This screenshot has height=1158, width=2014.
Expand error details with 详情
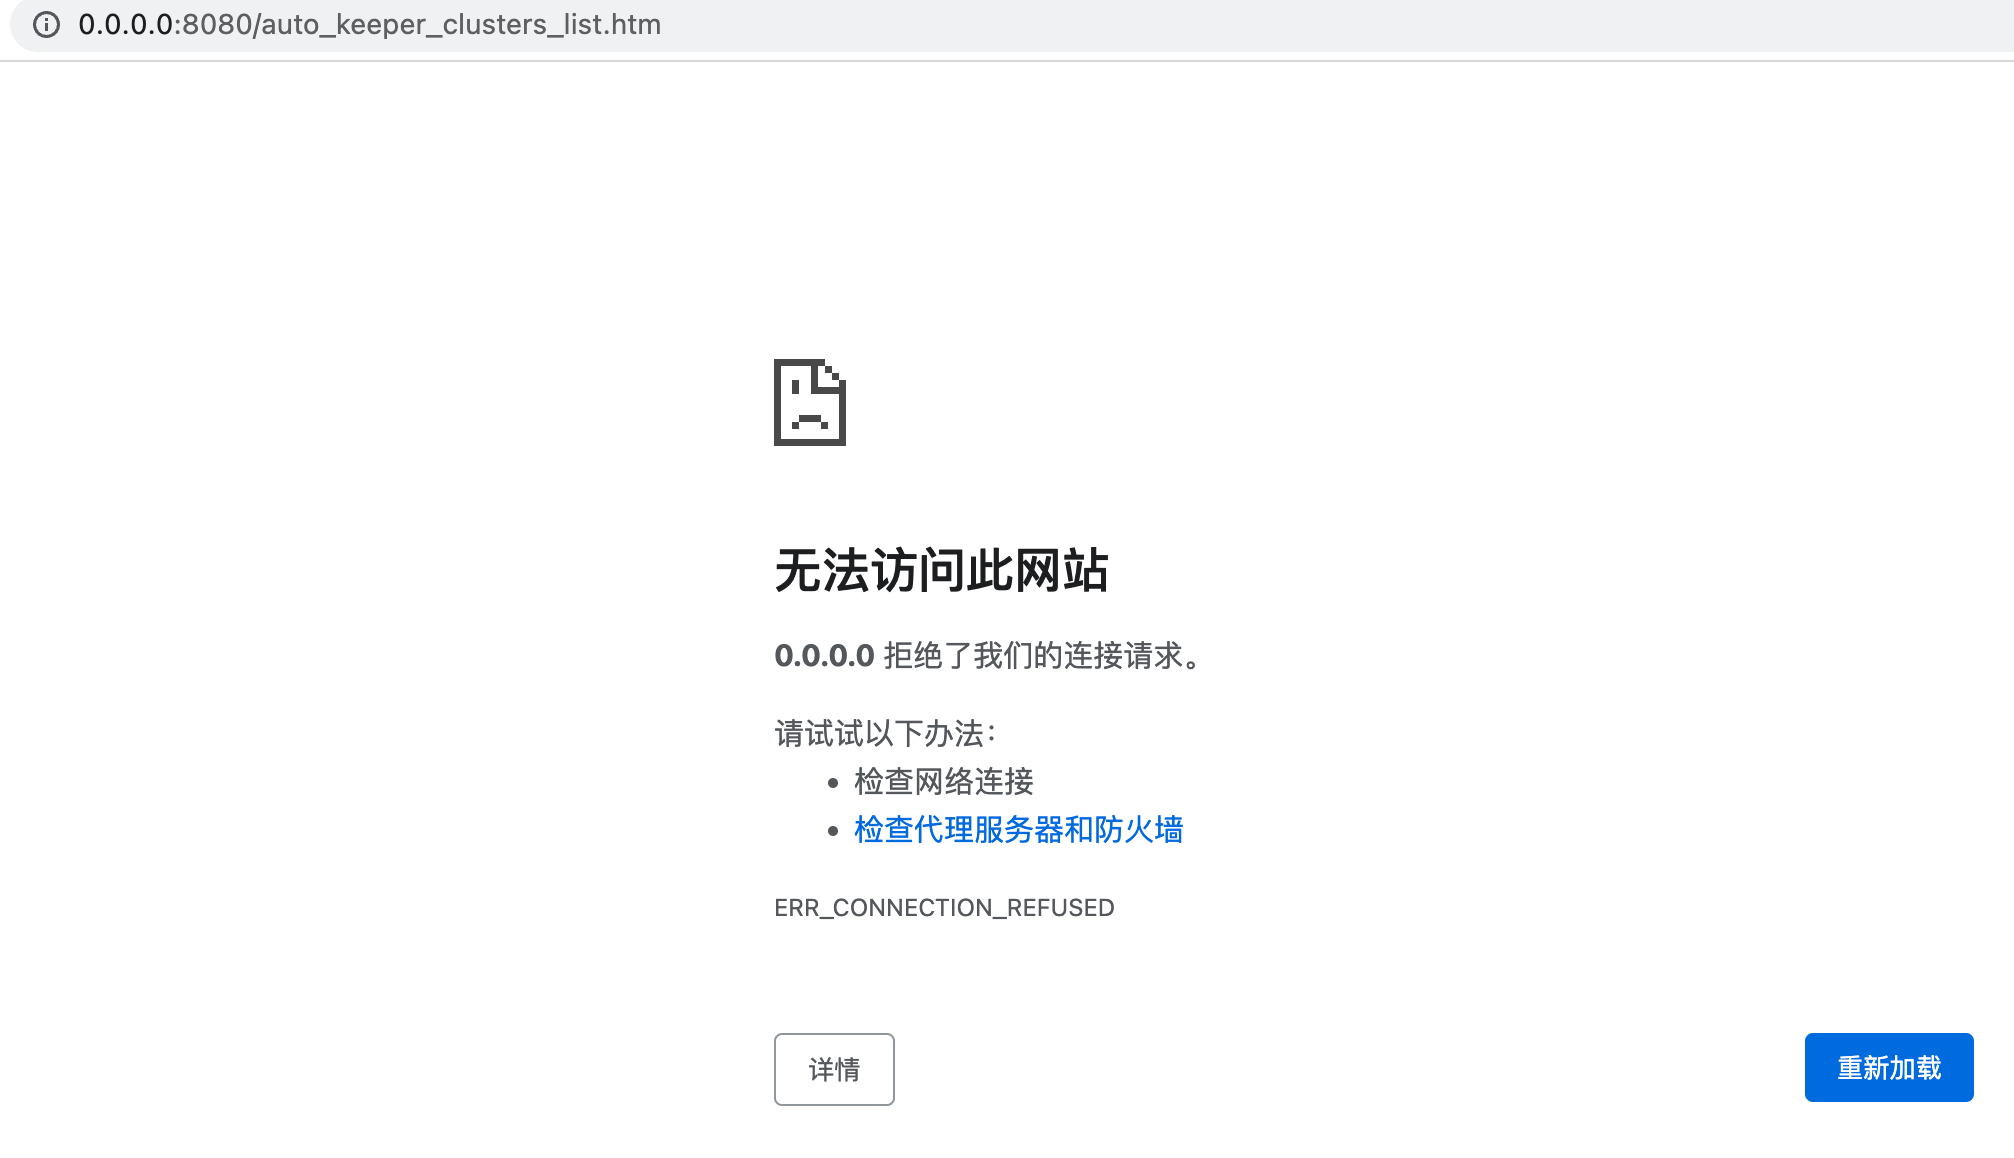click(x=834, y=1069)
